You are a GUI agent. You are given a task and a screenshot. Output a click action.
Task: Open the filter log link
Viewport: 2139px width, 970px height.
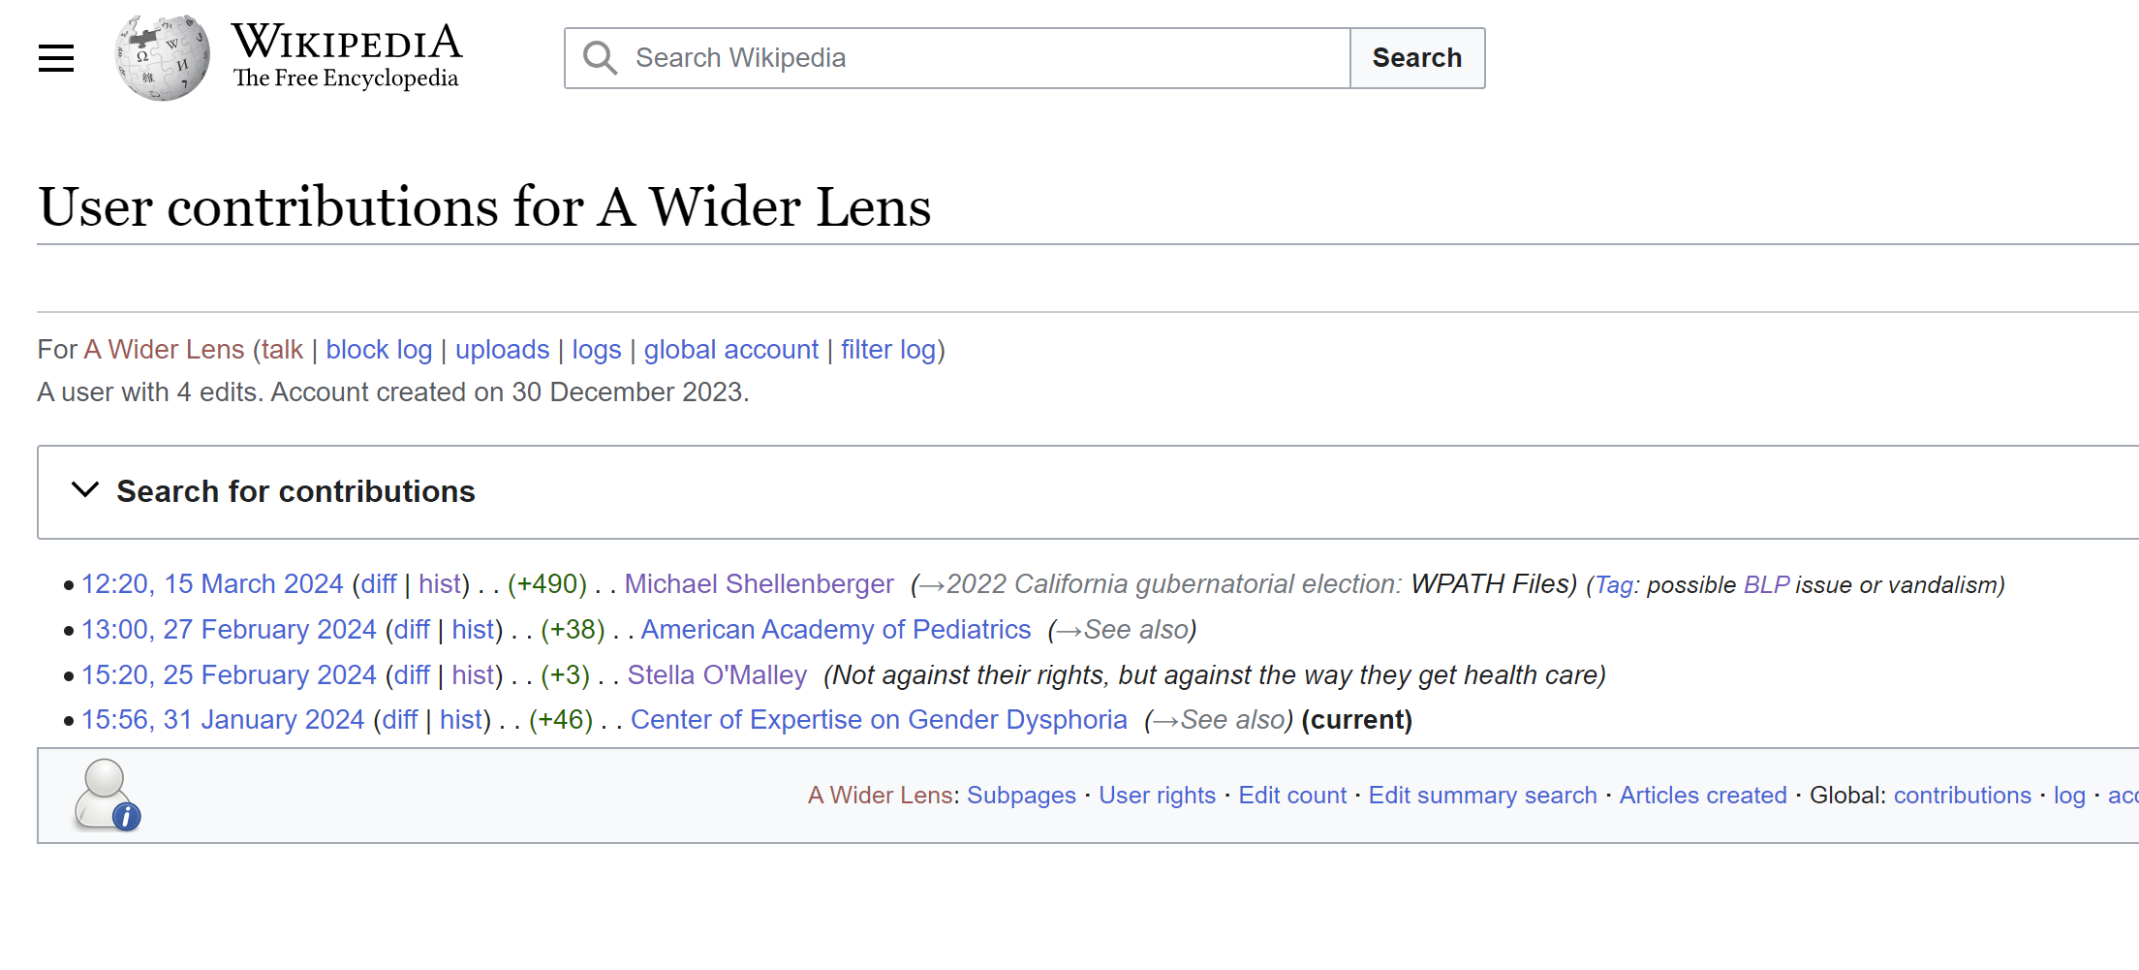coord(888,350)
